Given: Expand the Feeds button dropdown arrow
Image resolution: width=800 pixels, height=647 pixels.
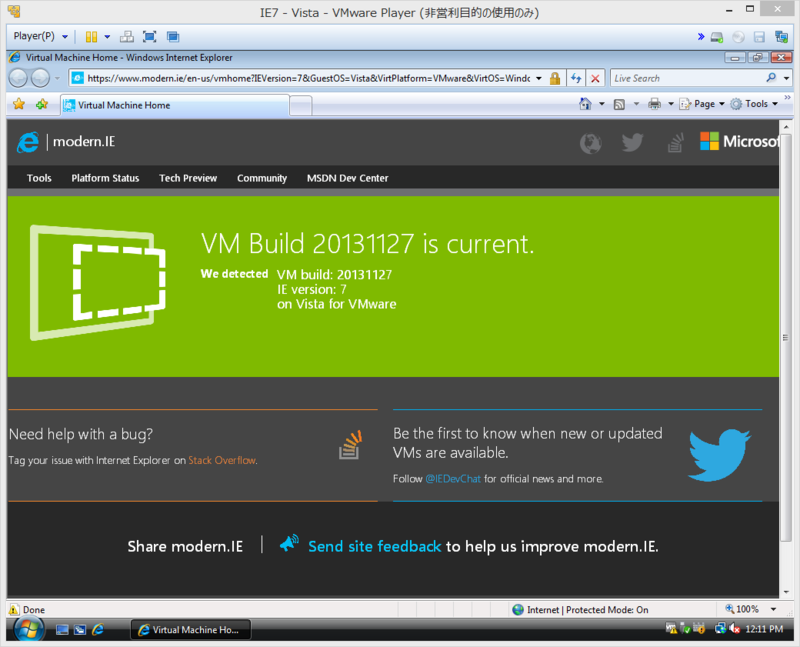Looking at the screenshot, I should tap(636, 104).
